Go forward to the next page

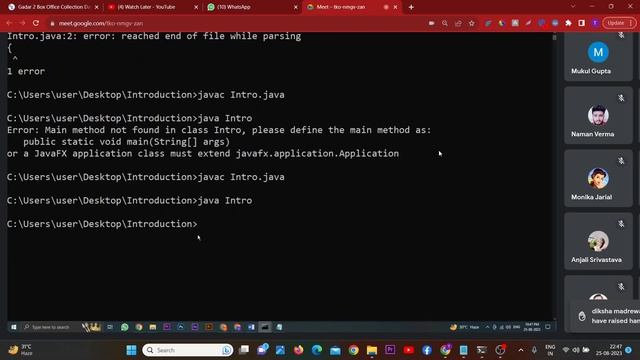click(x=22, y=23)
